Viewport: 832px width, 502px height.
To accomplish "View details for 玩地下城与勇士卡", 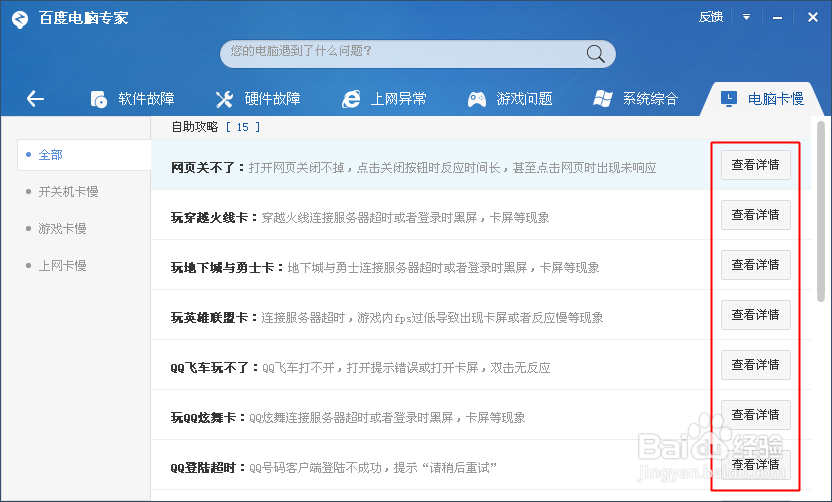I will [x=756, y=265].
